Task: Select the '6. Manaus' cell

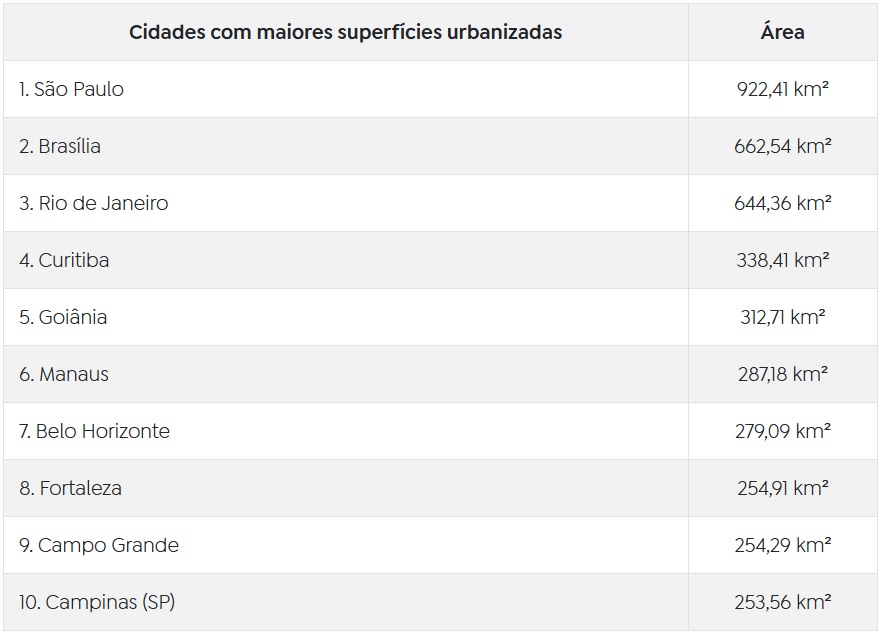Action: point(346,374)
